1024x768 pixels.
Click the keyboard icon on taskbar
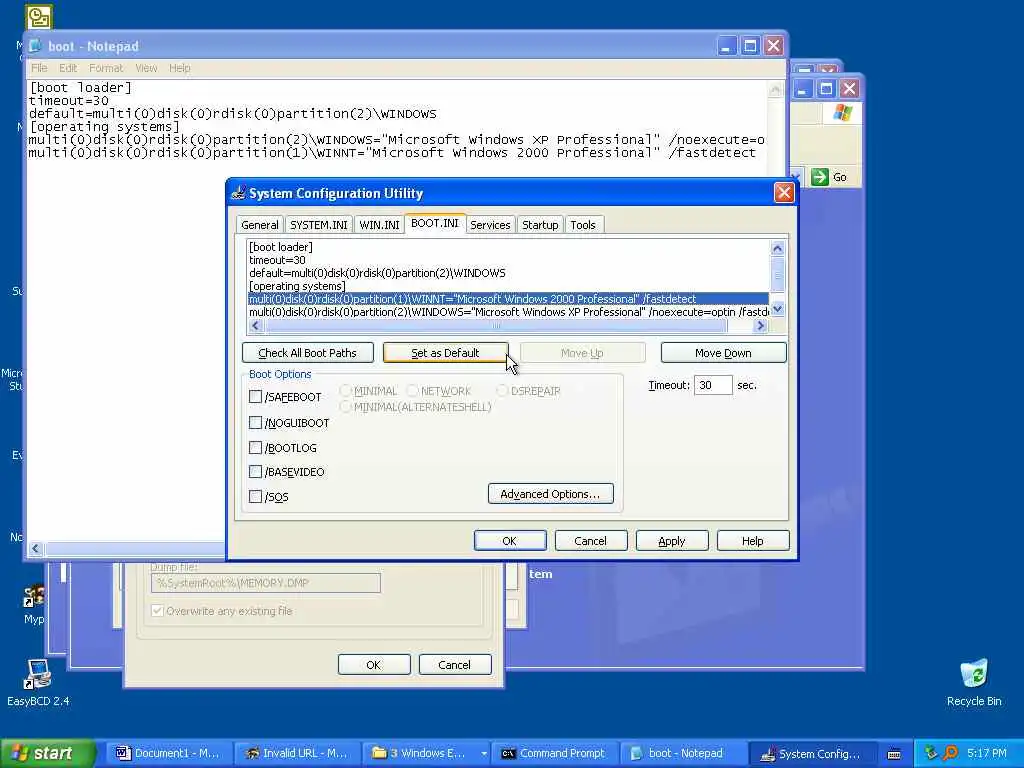pyautogui.click(x=894, y=754)
